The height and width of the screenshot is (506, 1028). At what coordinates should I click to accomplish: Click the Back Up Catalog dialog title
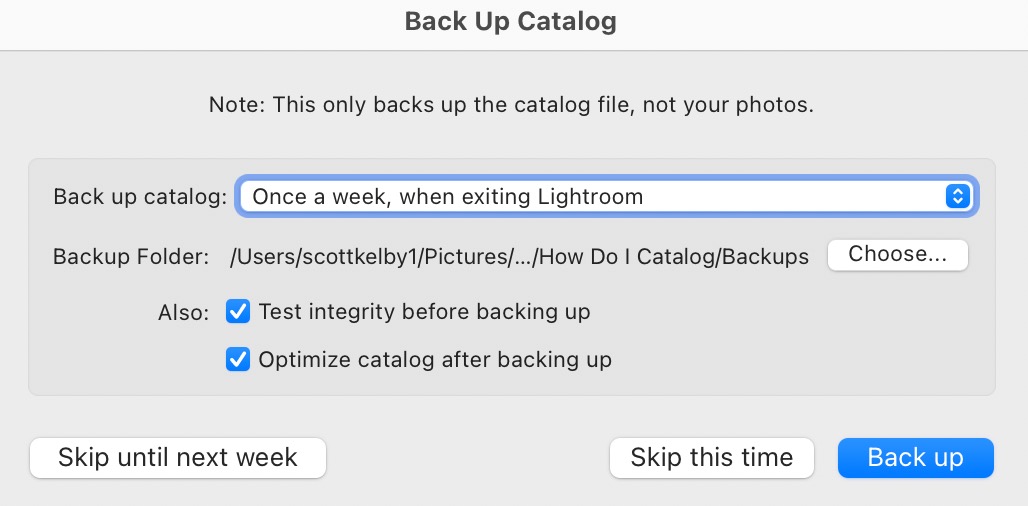[510, 21]
